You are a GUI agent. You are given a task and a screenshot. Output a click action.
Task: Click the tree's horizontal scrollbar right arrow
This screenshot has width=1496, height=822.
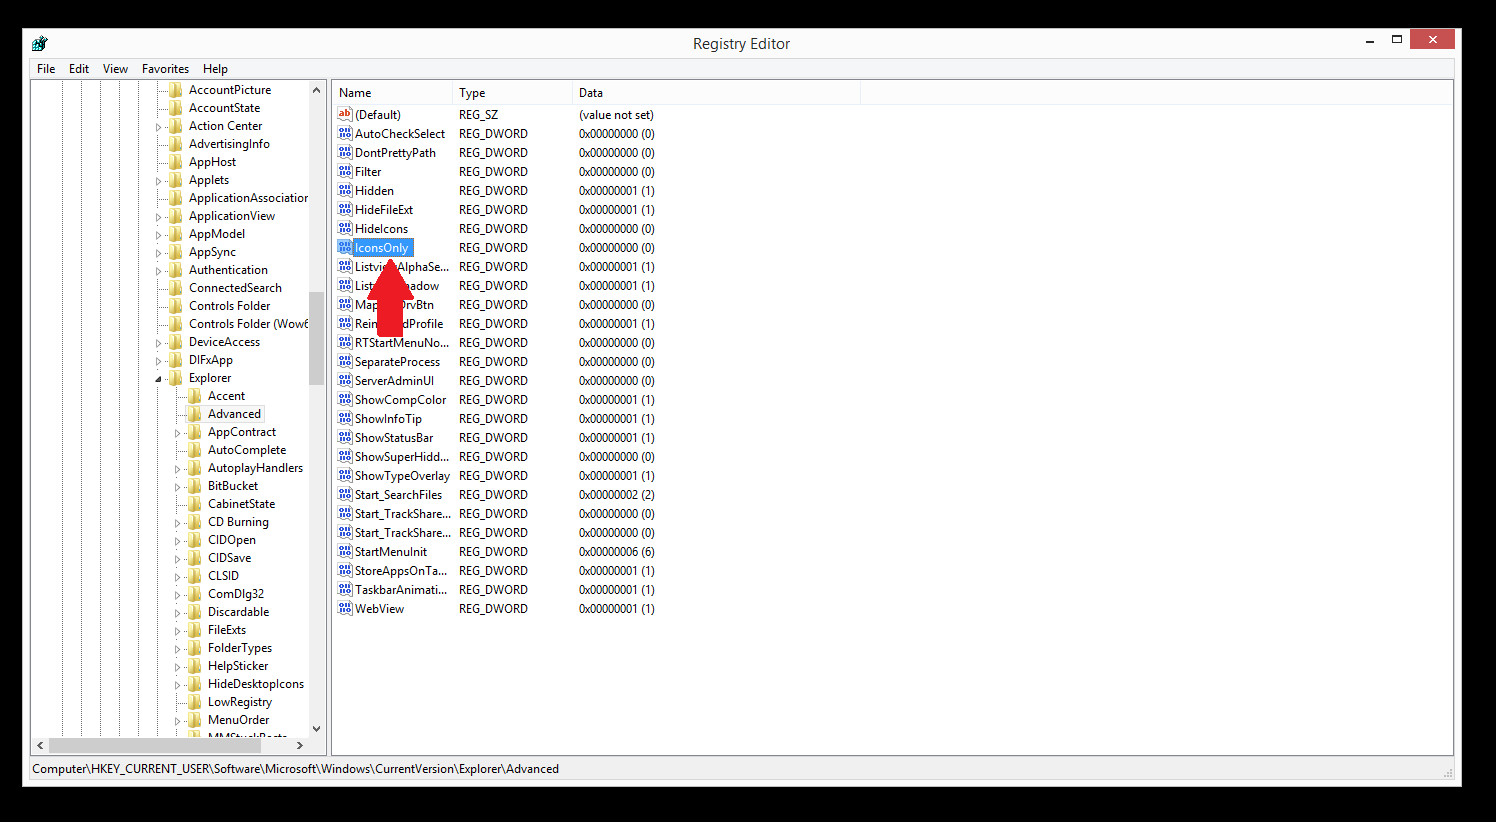click(x=300, y=745)
